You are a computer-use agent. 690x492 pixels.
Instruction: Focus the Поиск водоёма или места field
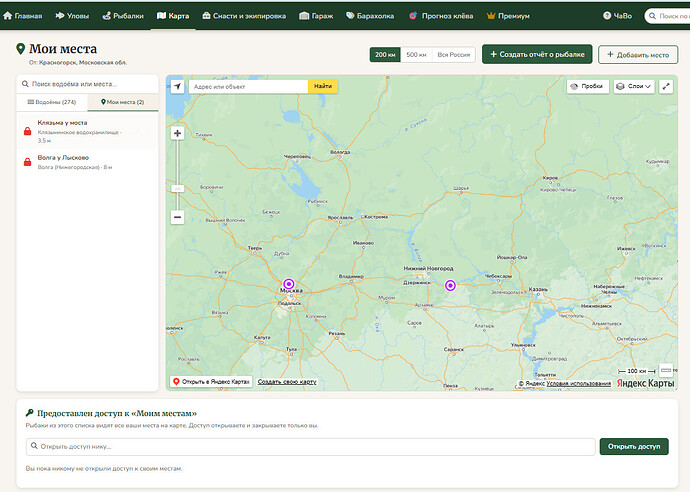(x=87, y=84)
